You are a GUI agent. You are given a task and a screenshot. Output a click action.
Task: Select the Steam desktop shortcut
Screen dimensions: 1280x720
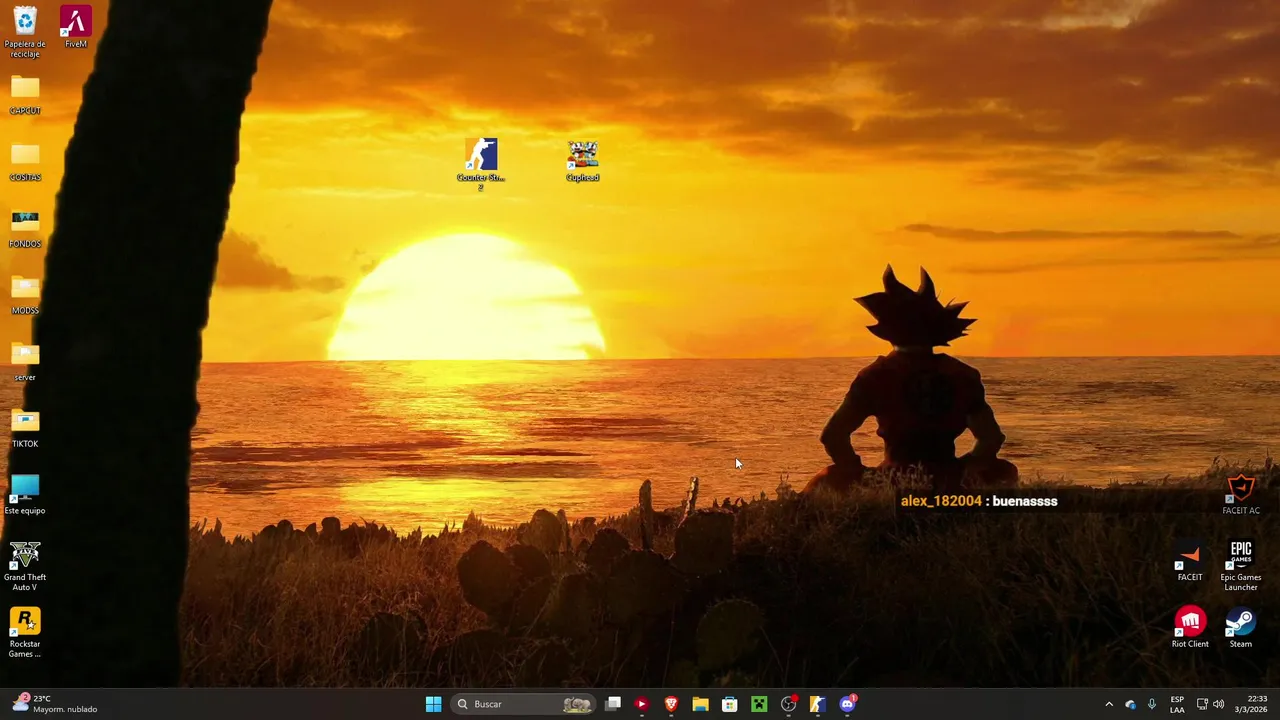[1241, 628]
